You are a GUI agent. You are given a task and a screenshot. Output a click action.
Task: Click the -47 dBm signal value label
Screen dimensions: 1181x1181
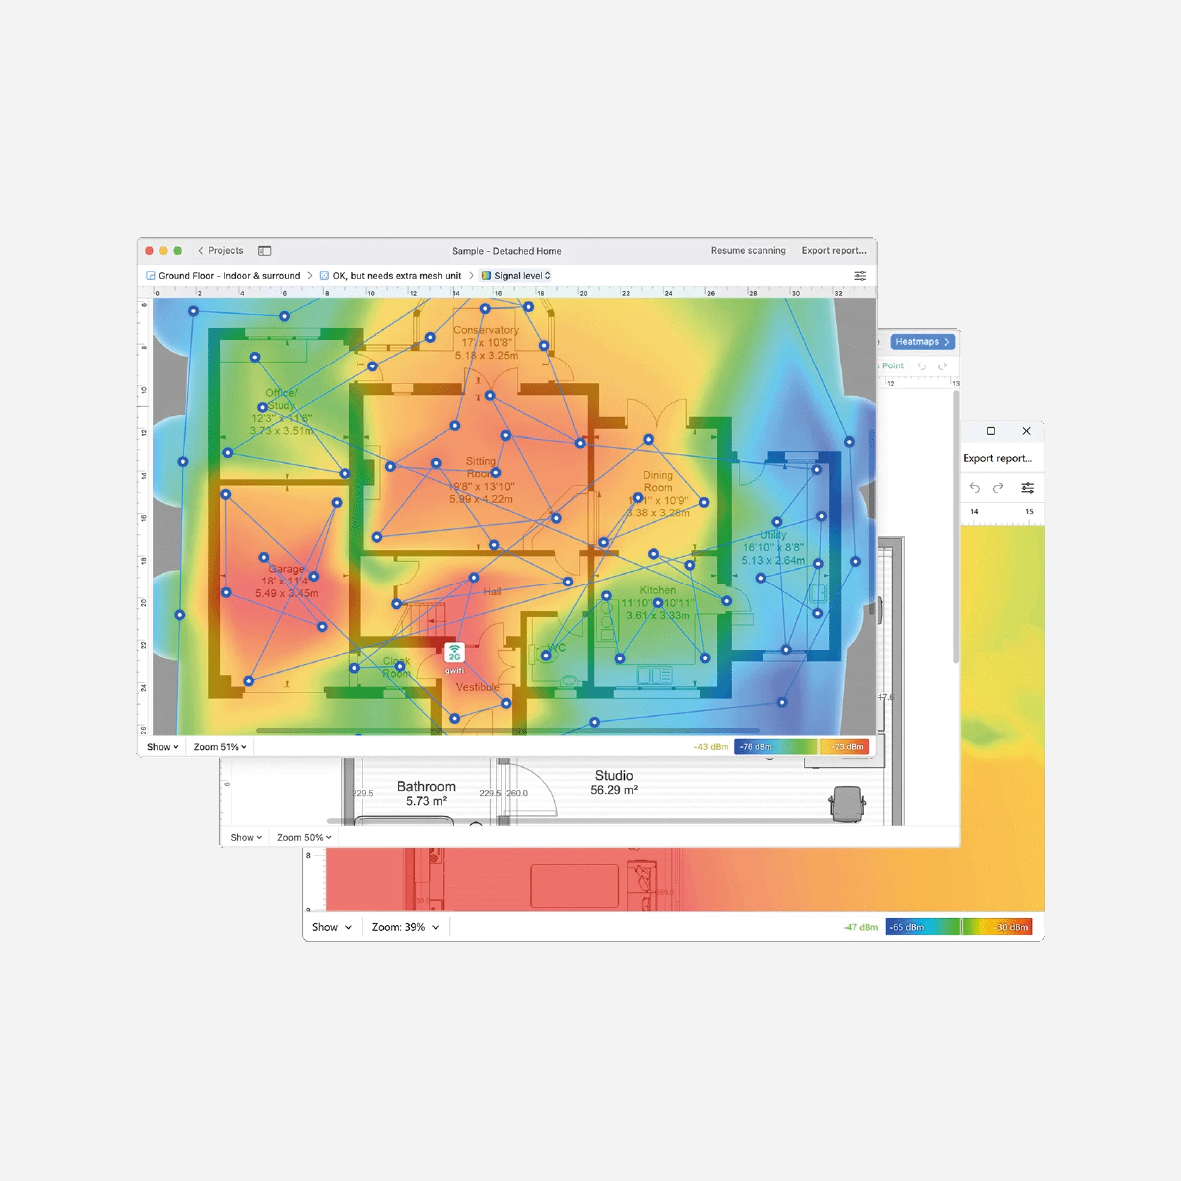pos(861,927)
